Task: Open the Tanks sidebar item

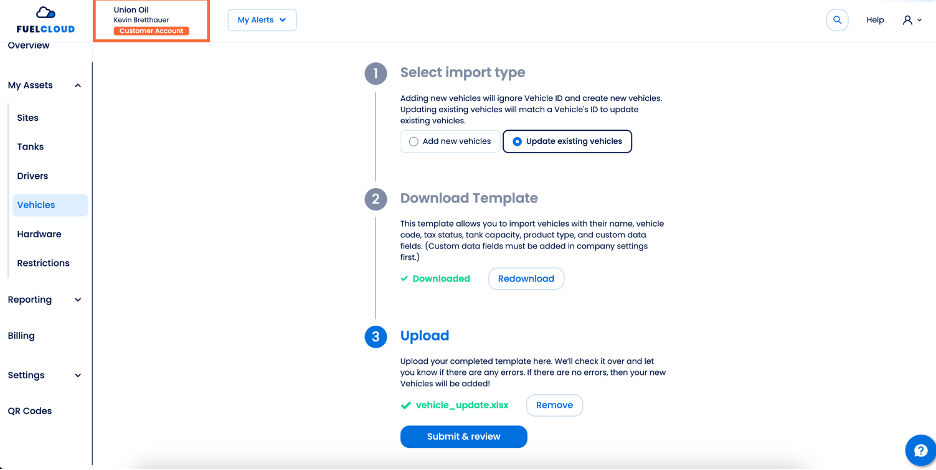Action: click(30, 147)
